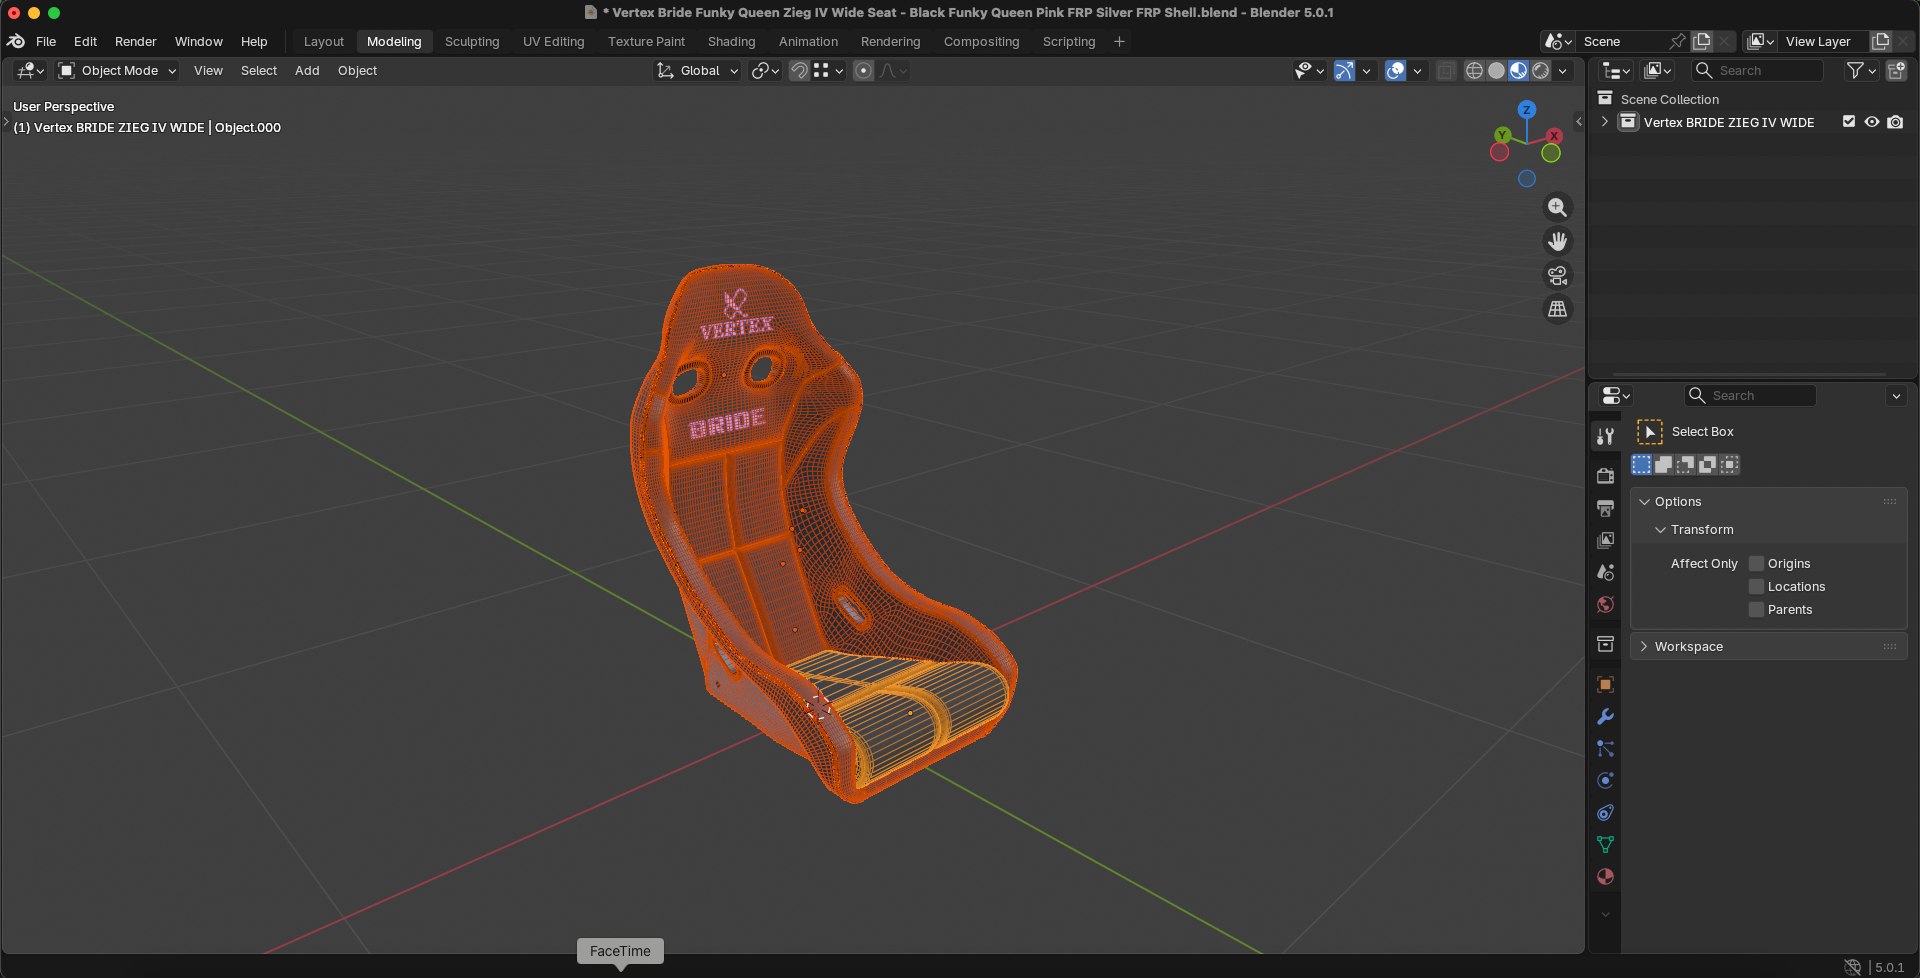Viewport: 1920px width, 978px height.
Task: Add a new collection in the outliner
Action: point(1896,70)
